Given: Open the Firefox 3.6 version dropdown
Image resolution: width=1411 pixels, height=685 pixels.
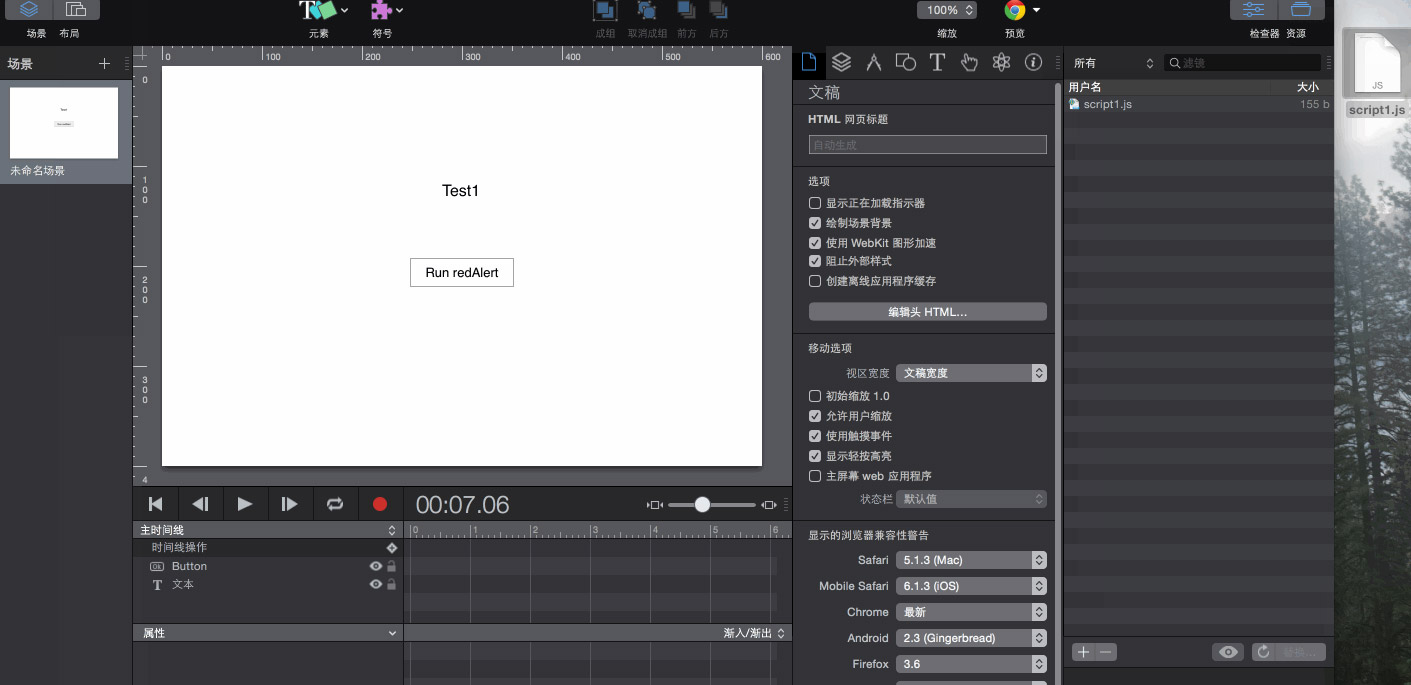Looking at the screenshot, I should [x=971, y=664].
